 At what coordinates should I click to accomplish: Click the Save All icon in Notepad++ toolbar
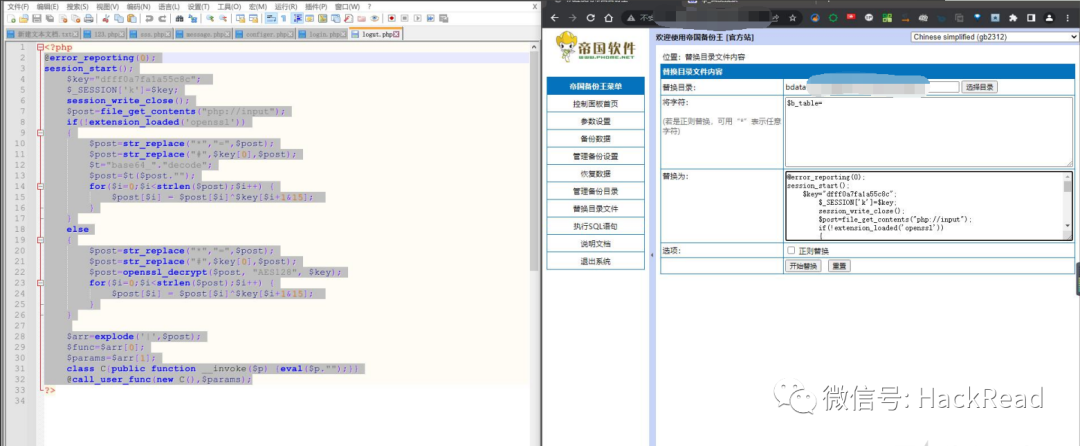point(50,19)
